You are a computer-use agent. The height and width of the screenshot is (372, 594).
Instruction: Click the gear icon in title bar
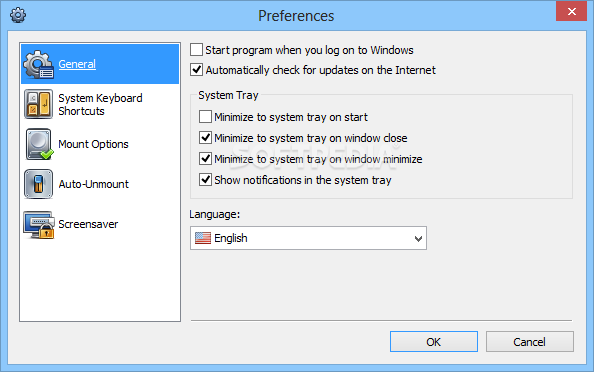pos(18,15)
